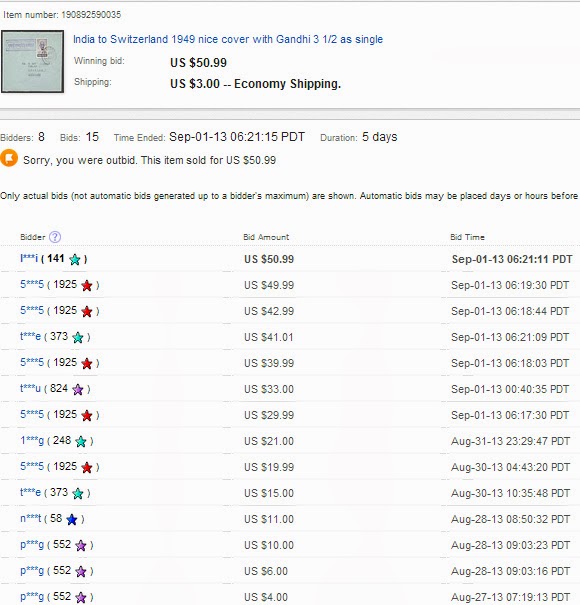Screen dimensions: 580x605
Task: Open the India to Switzerland 1949 cover listing
Action: (228, 39)
